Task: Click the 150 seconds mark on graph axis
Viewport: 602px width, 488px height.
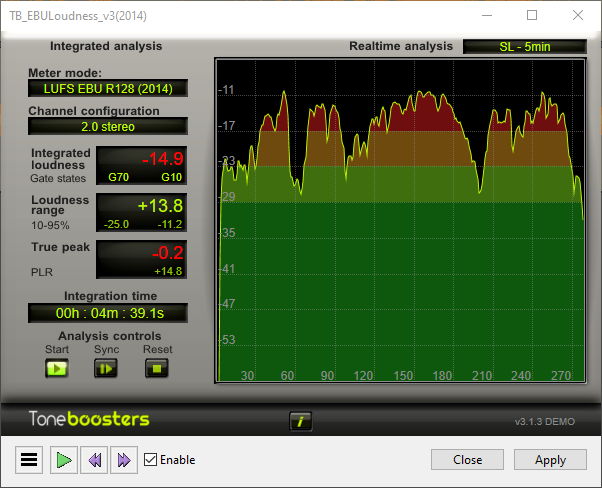Action: [403, 375]
